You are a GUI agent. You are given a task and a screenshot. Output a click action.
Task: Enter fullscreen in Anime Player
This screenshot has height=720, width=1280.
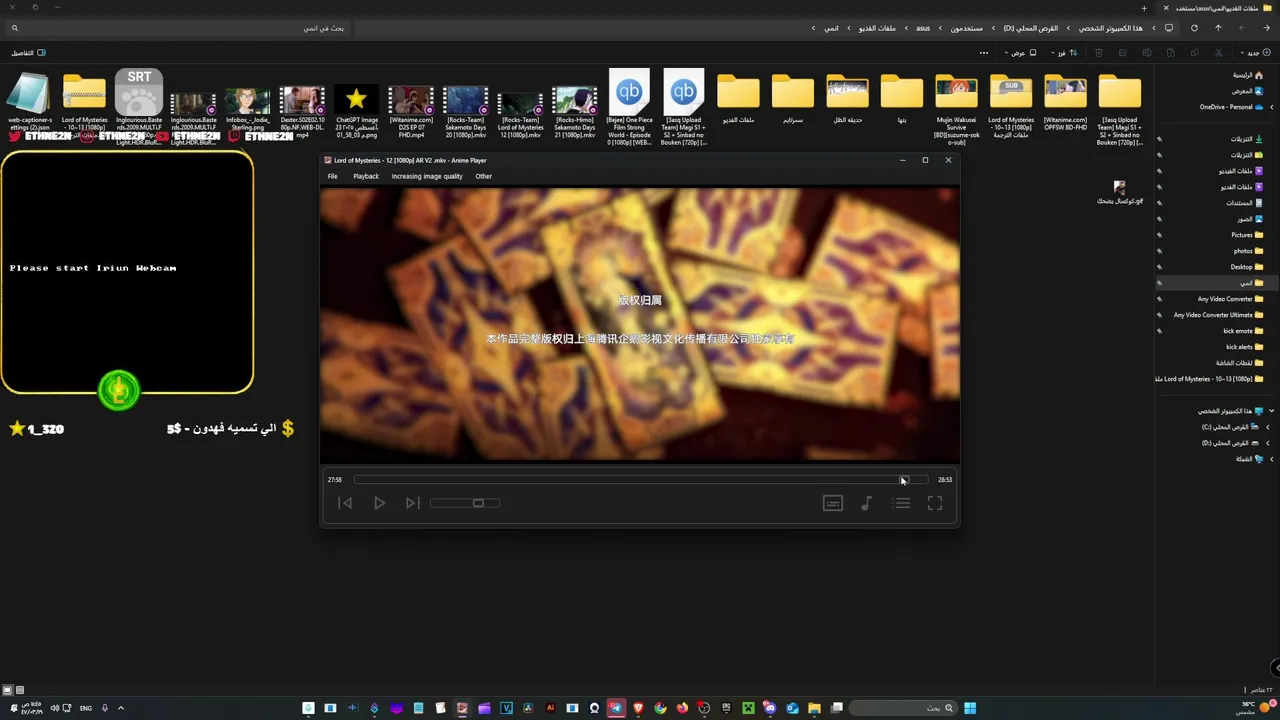tap(935, 503)
